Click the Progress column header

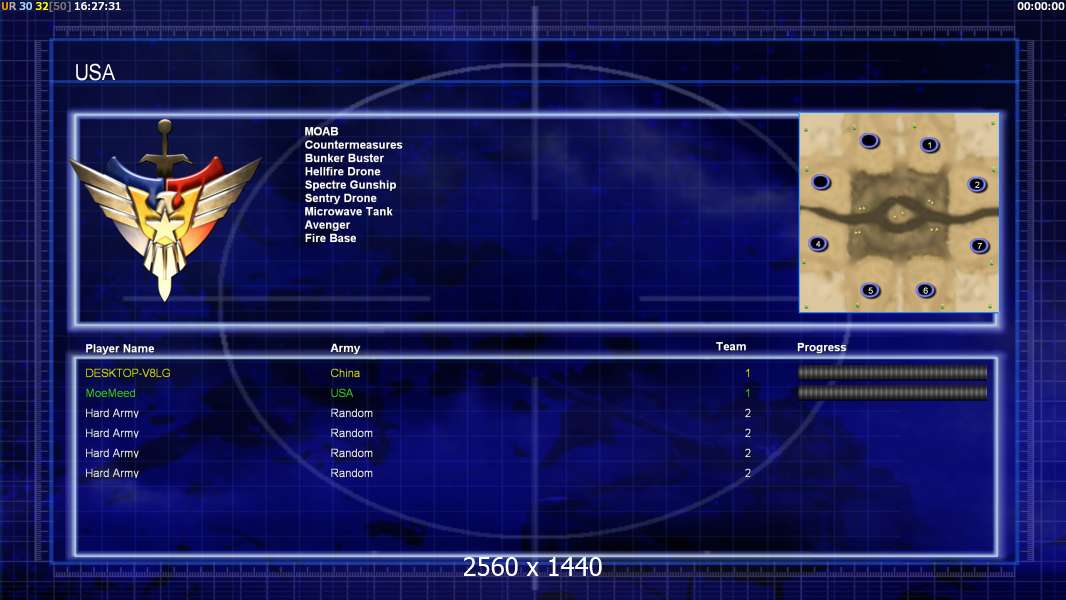pos(821,347)
